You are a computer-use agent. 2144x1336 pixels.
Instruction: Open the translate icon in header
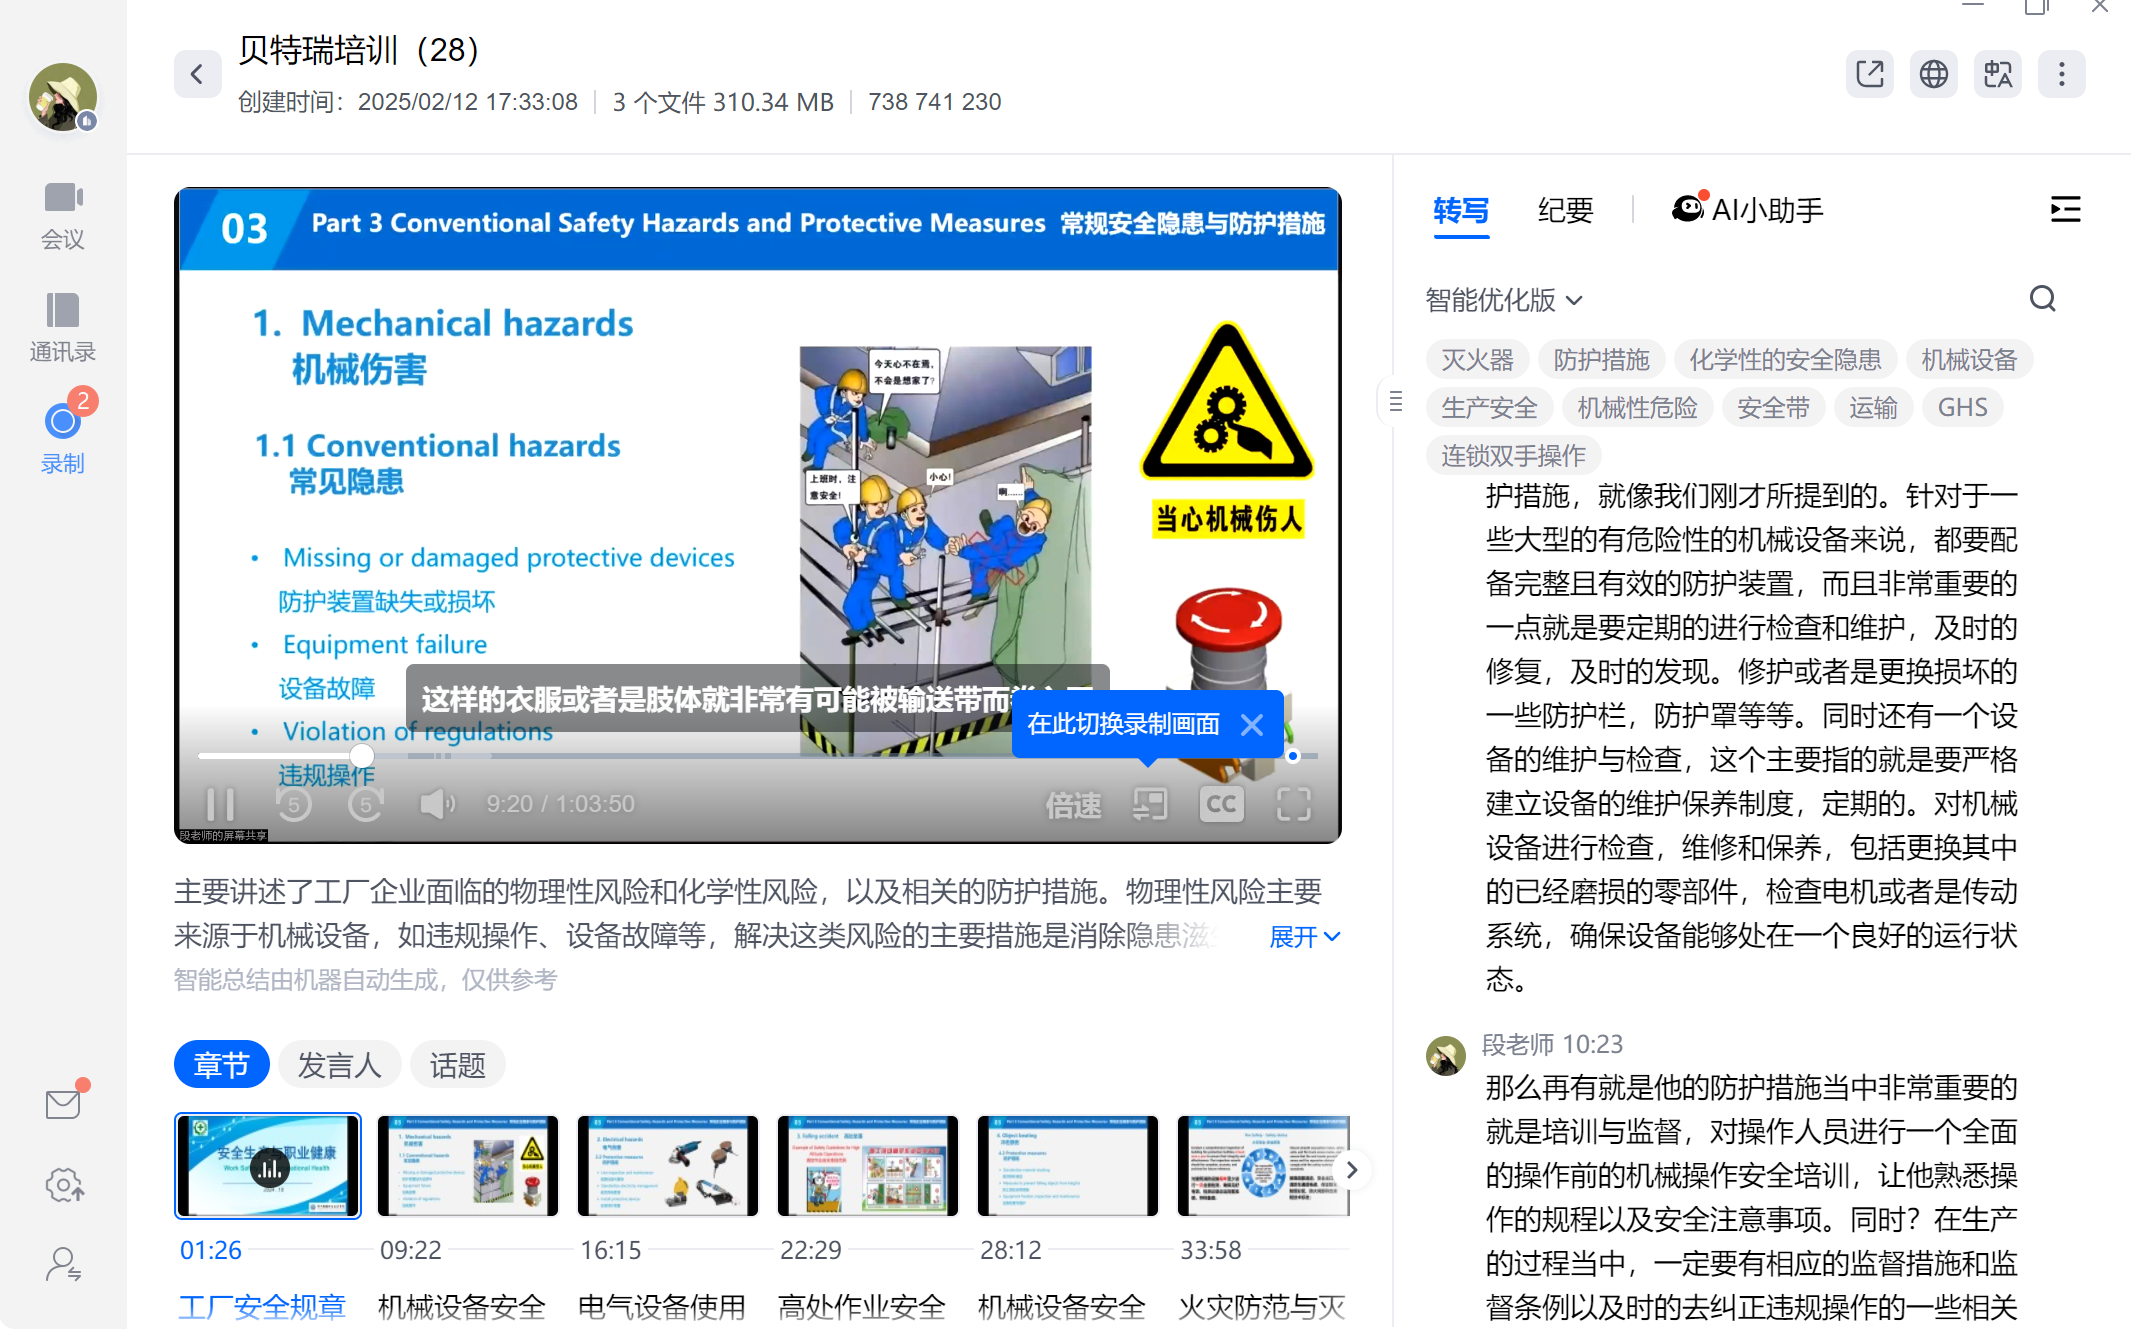[1997, 75]
